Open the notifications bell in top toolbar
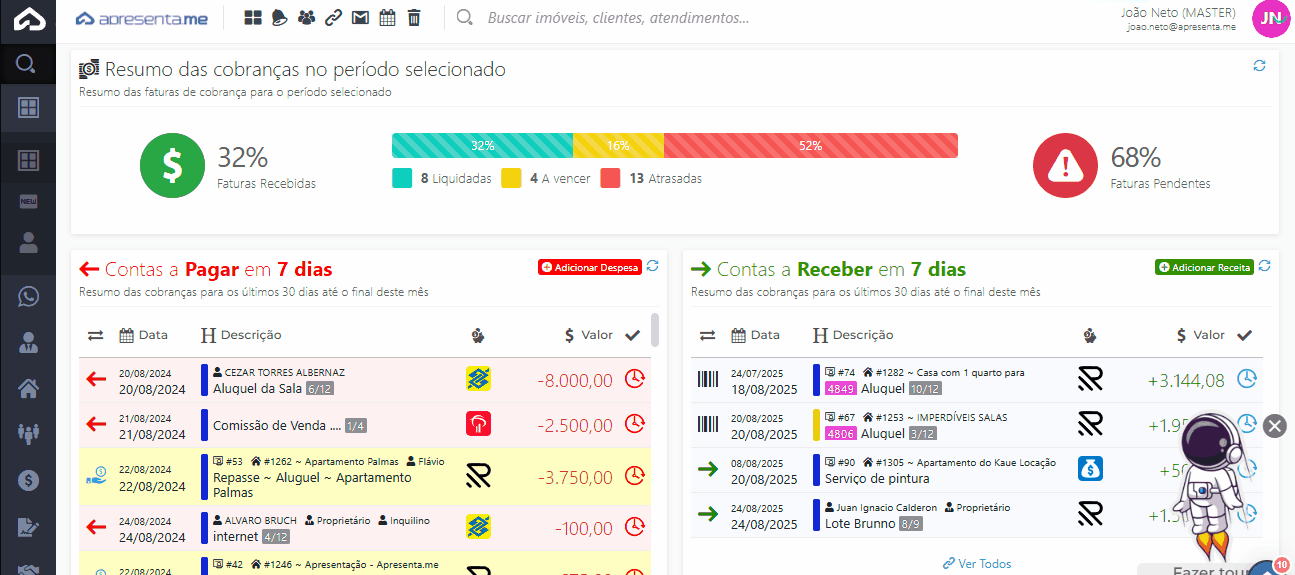Screen dimensions: 1295x575 pos(279,17)
